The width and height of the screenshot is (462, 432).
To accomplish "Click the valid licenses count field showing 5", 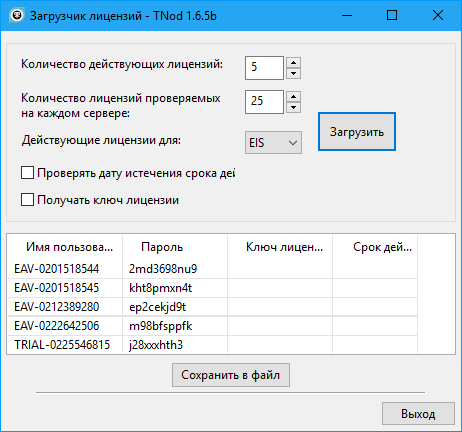I will [x=264, y=68].
